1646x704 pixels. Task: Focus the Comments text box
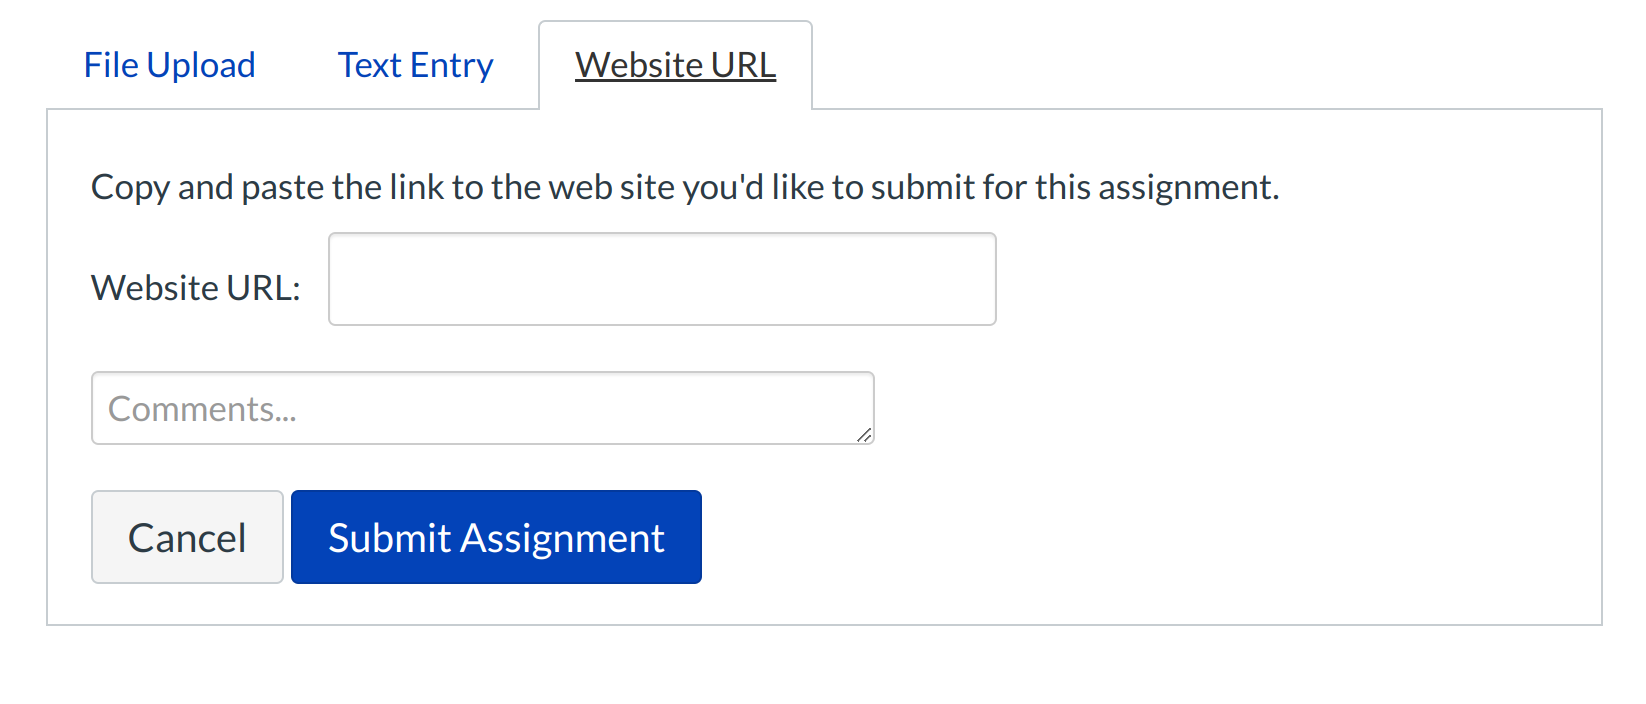tap(482, 408)
